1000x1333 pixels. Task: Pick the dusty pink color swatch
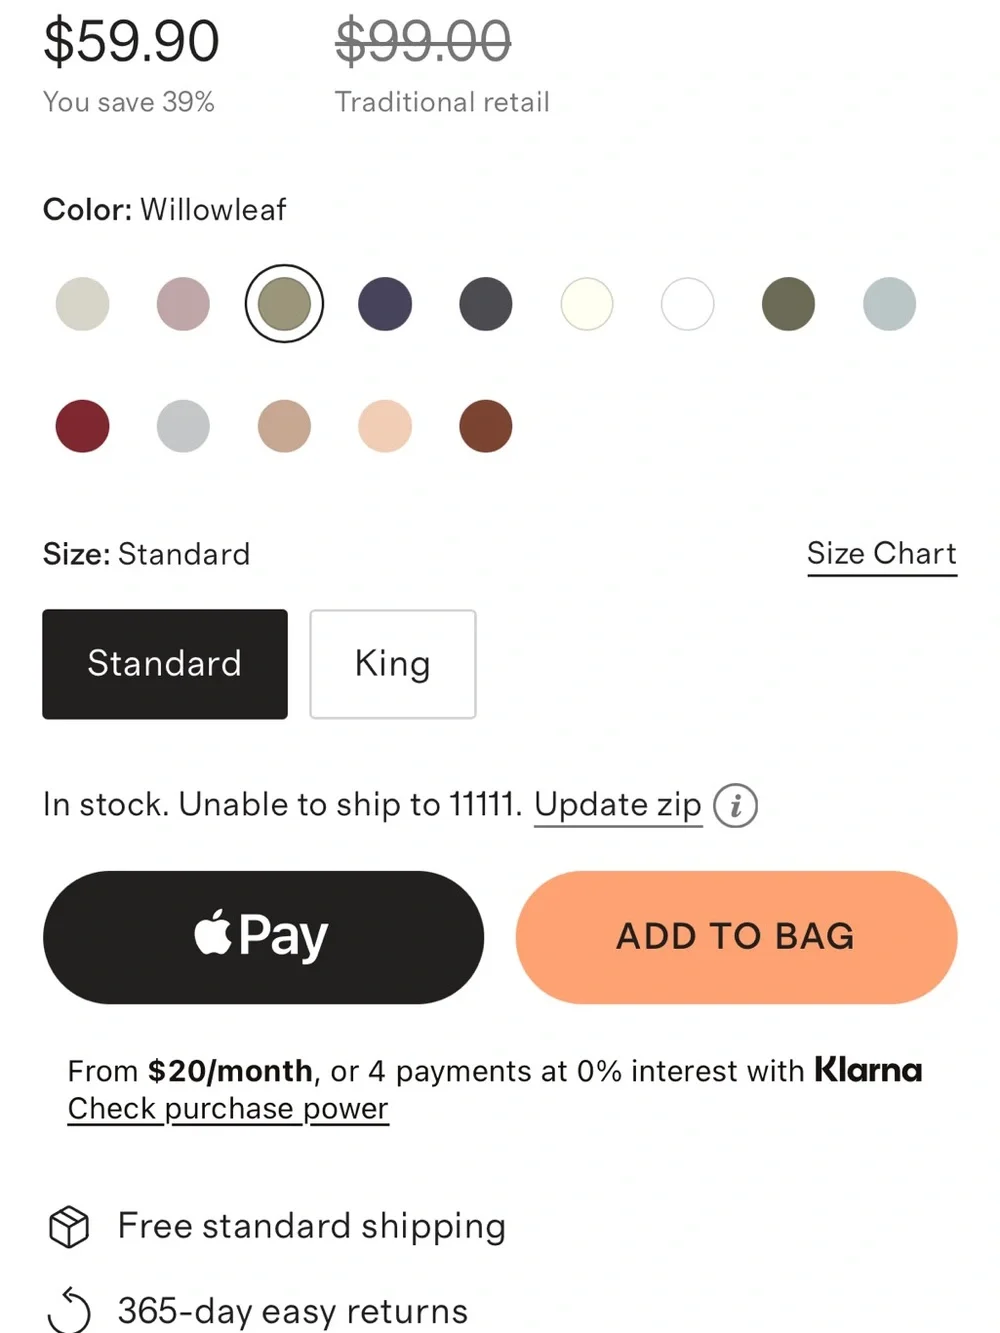point(183,304)
